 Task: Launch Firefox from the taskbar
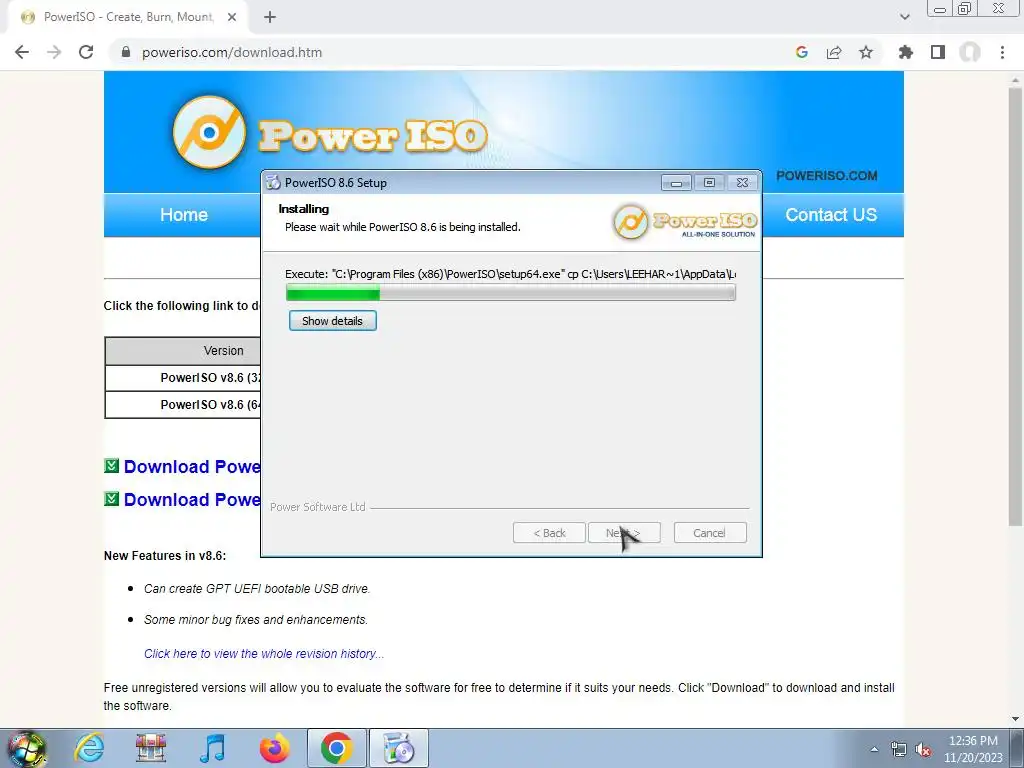click(274, 748)
